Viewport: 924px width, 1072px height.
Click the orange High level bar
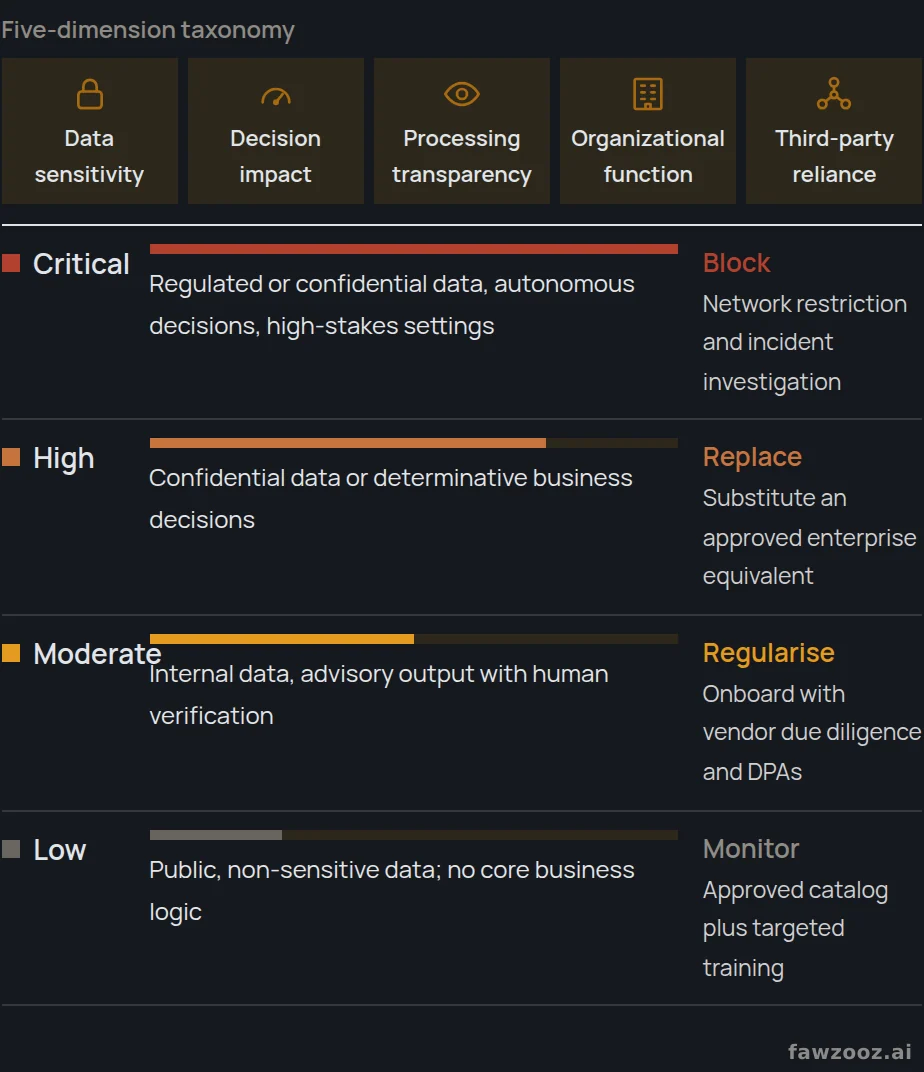point(348,443)
